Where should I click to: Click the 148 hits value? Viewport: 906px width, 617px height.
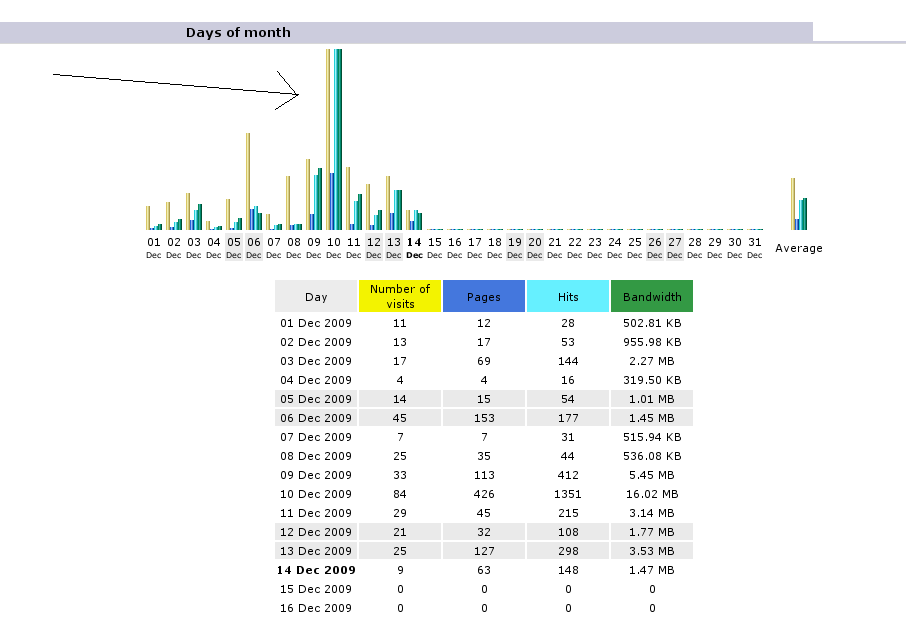click(x=568, y=570)
